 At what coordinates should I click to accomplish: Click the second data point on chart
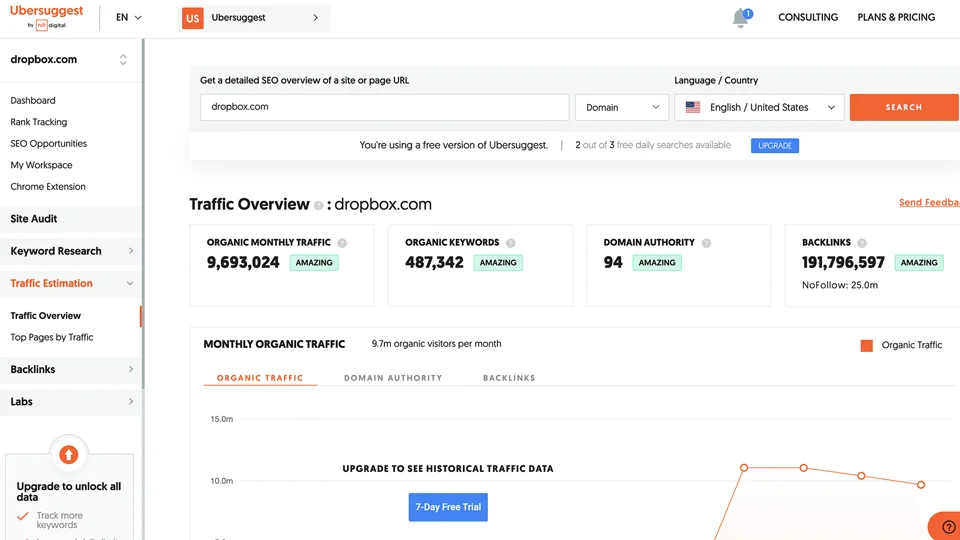click(x=803, y=468)
